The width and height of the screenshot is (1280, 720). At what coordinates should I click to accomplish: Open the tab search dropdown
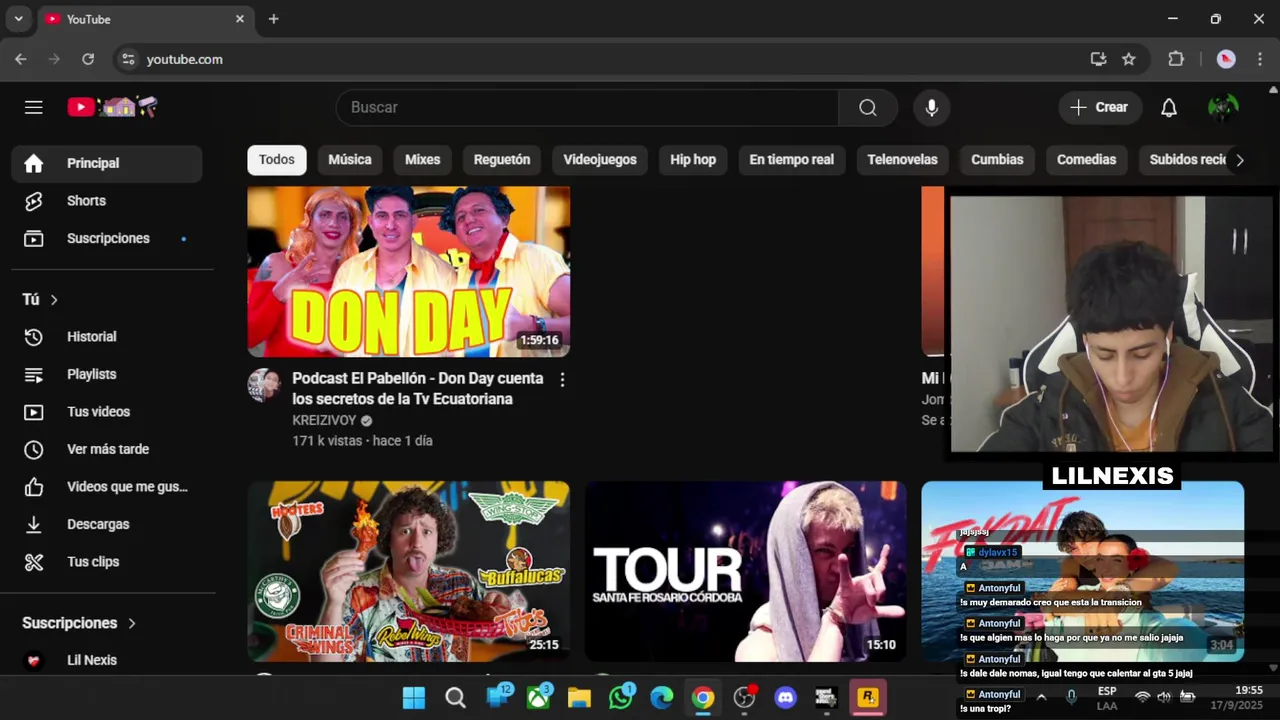pos(18,19)
